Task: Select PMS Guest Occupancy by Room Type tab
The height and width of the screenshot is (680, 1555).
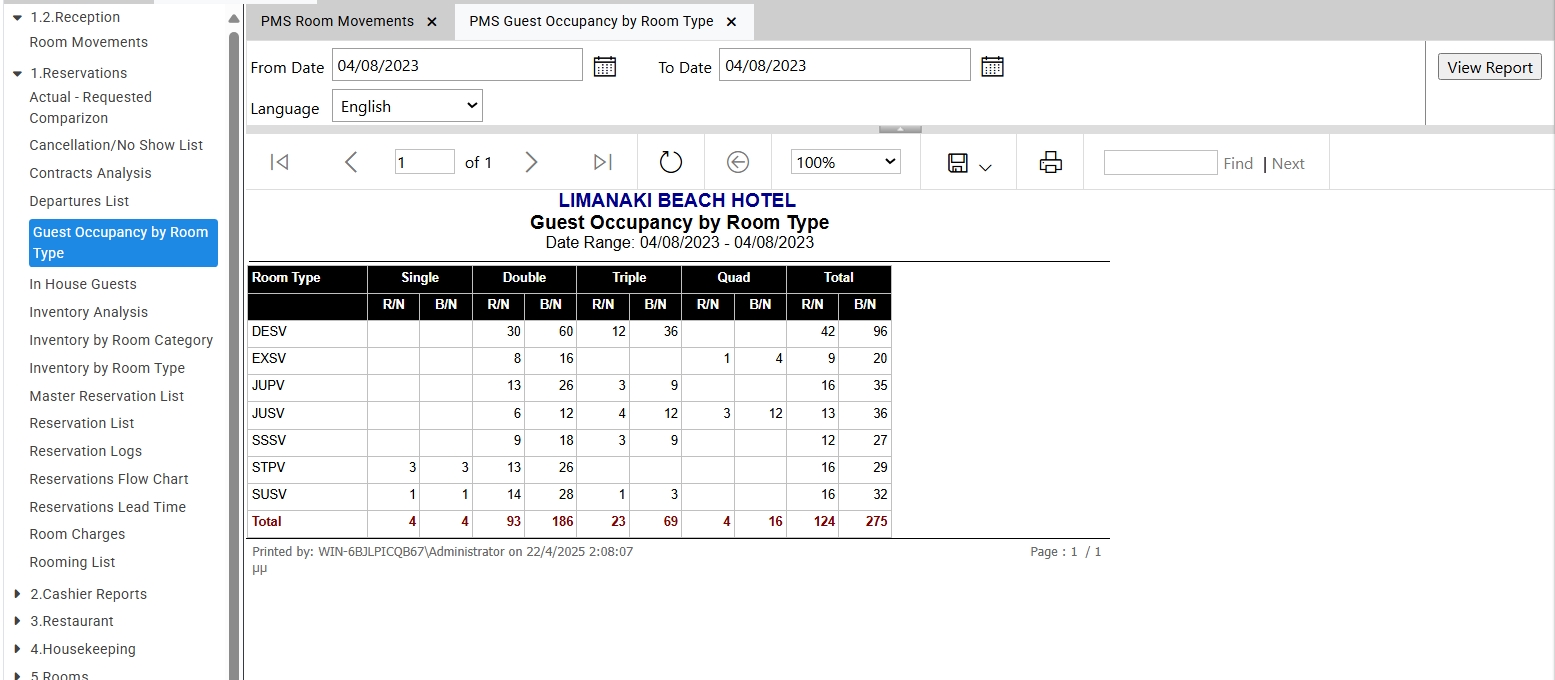Action: [x=591, y=21]
